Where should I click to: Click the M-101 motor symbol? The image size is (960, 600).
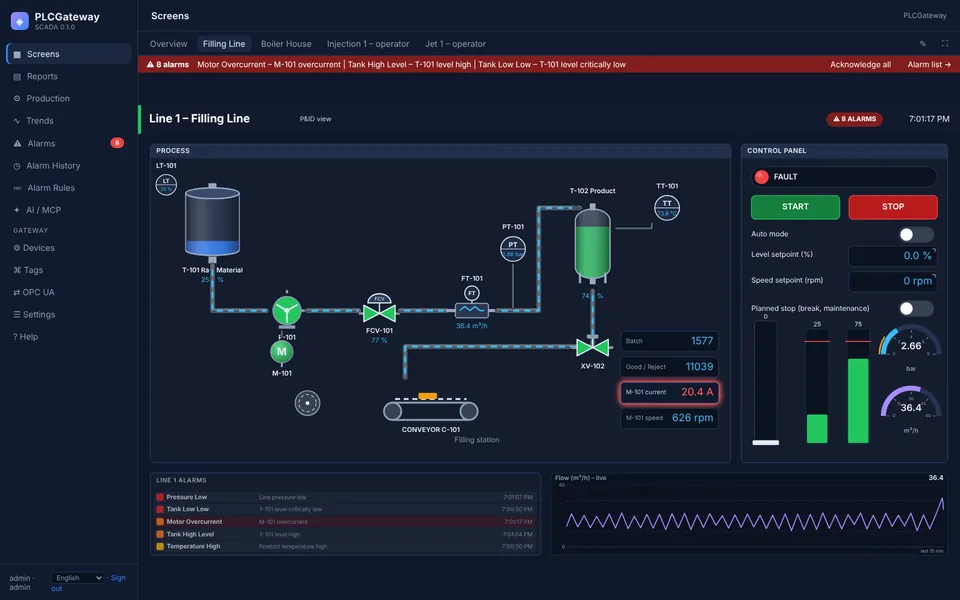click(282, 352)
